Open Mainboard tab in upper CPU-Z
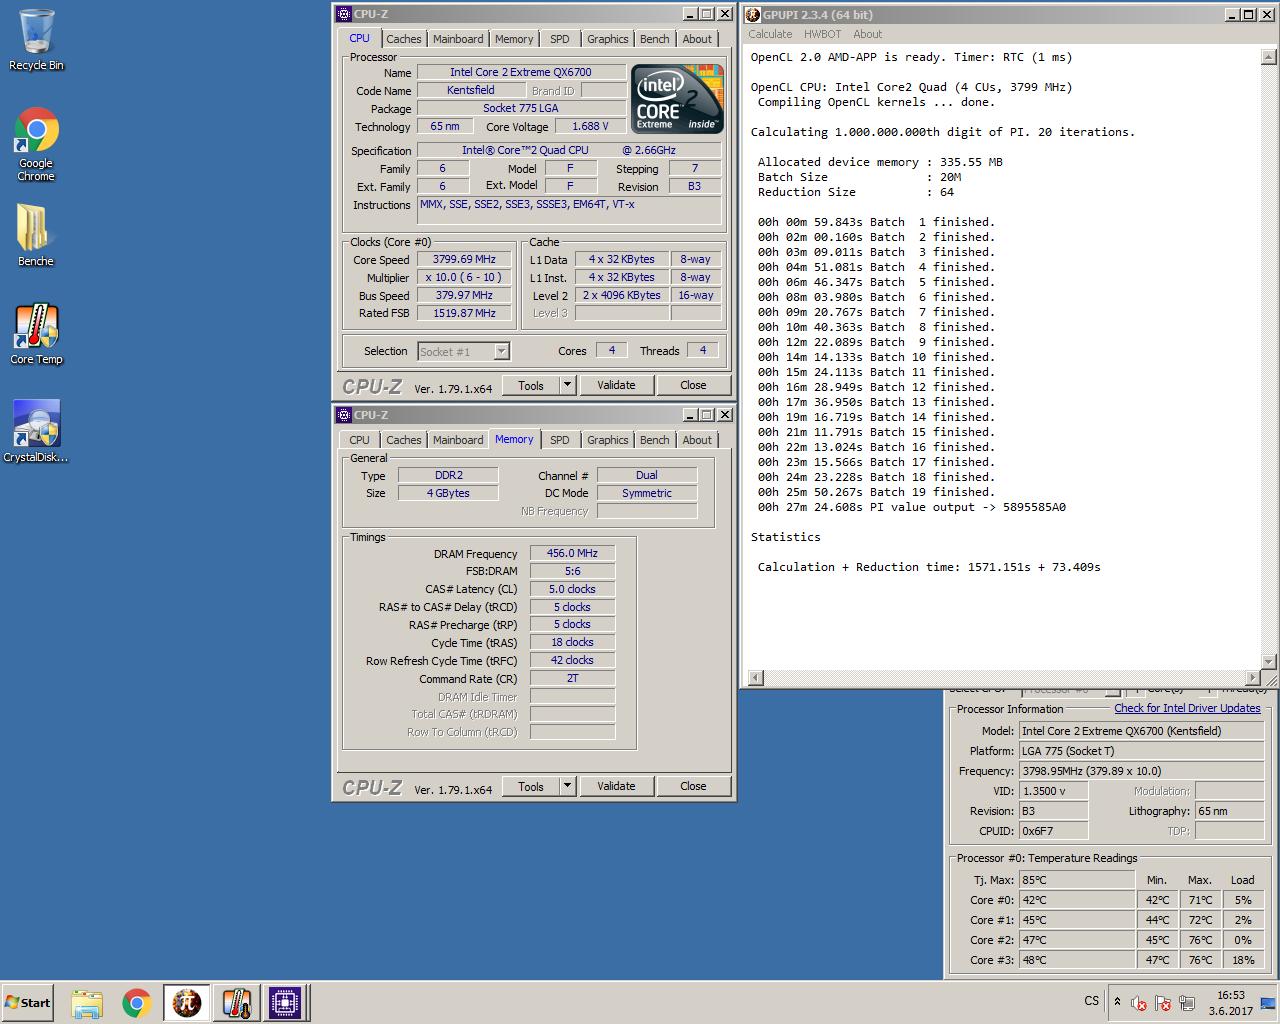Viewport: 1280px width, 1024px height. click(458, 39)
